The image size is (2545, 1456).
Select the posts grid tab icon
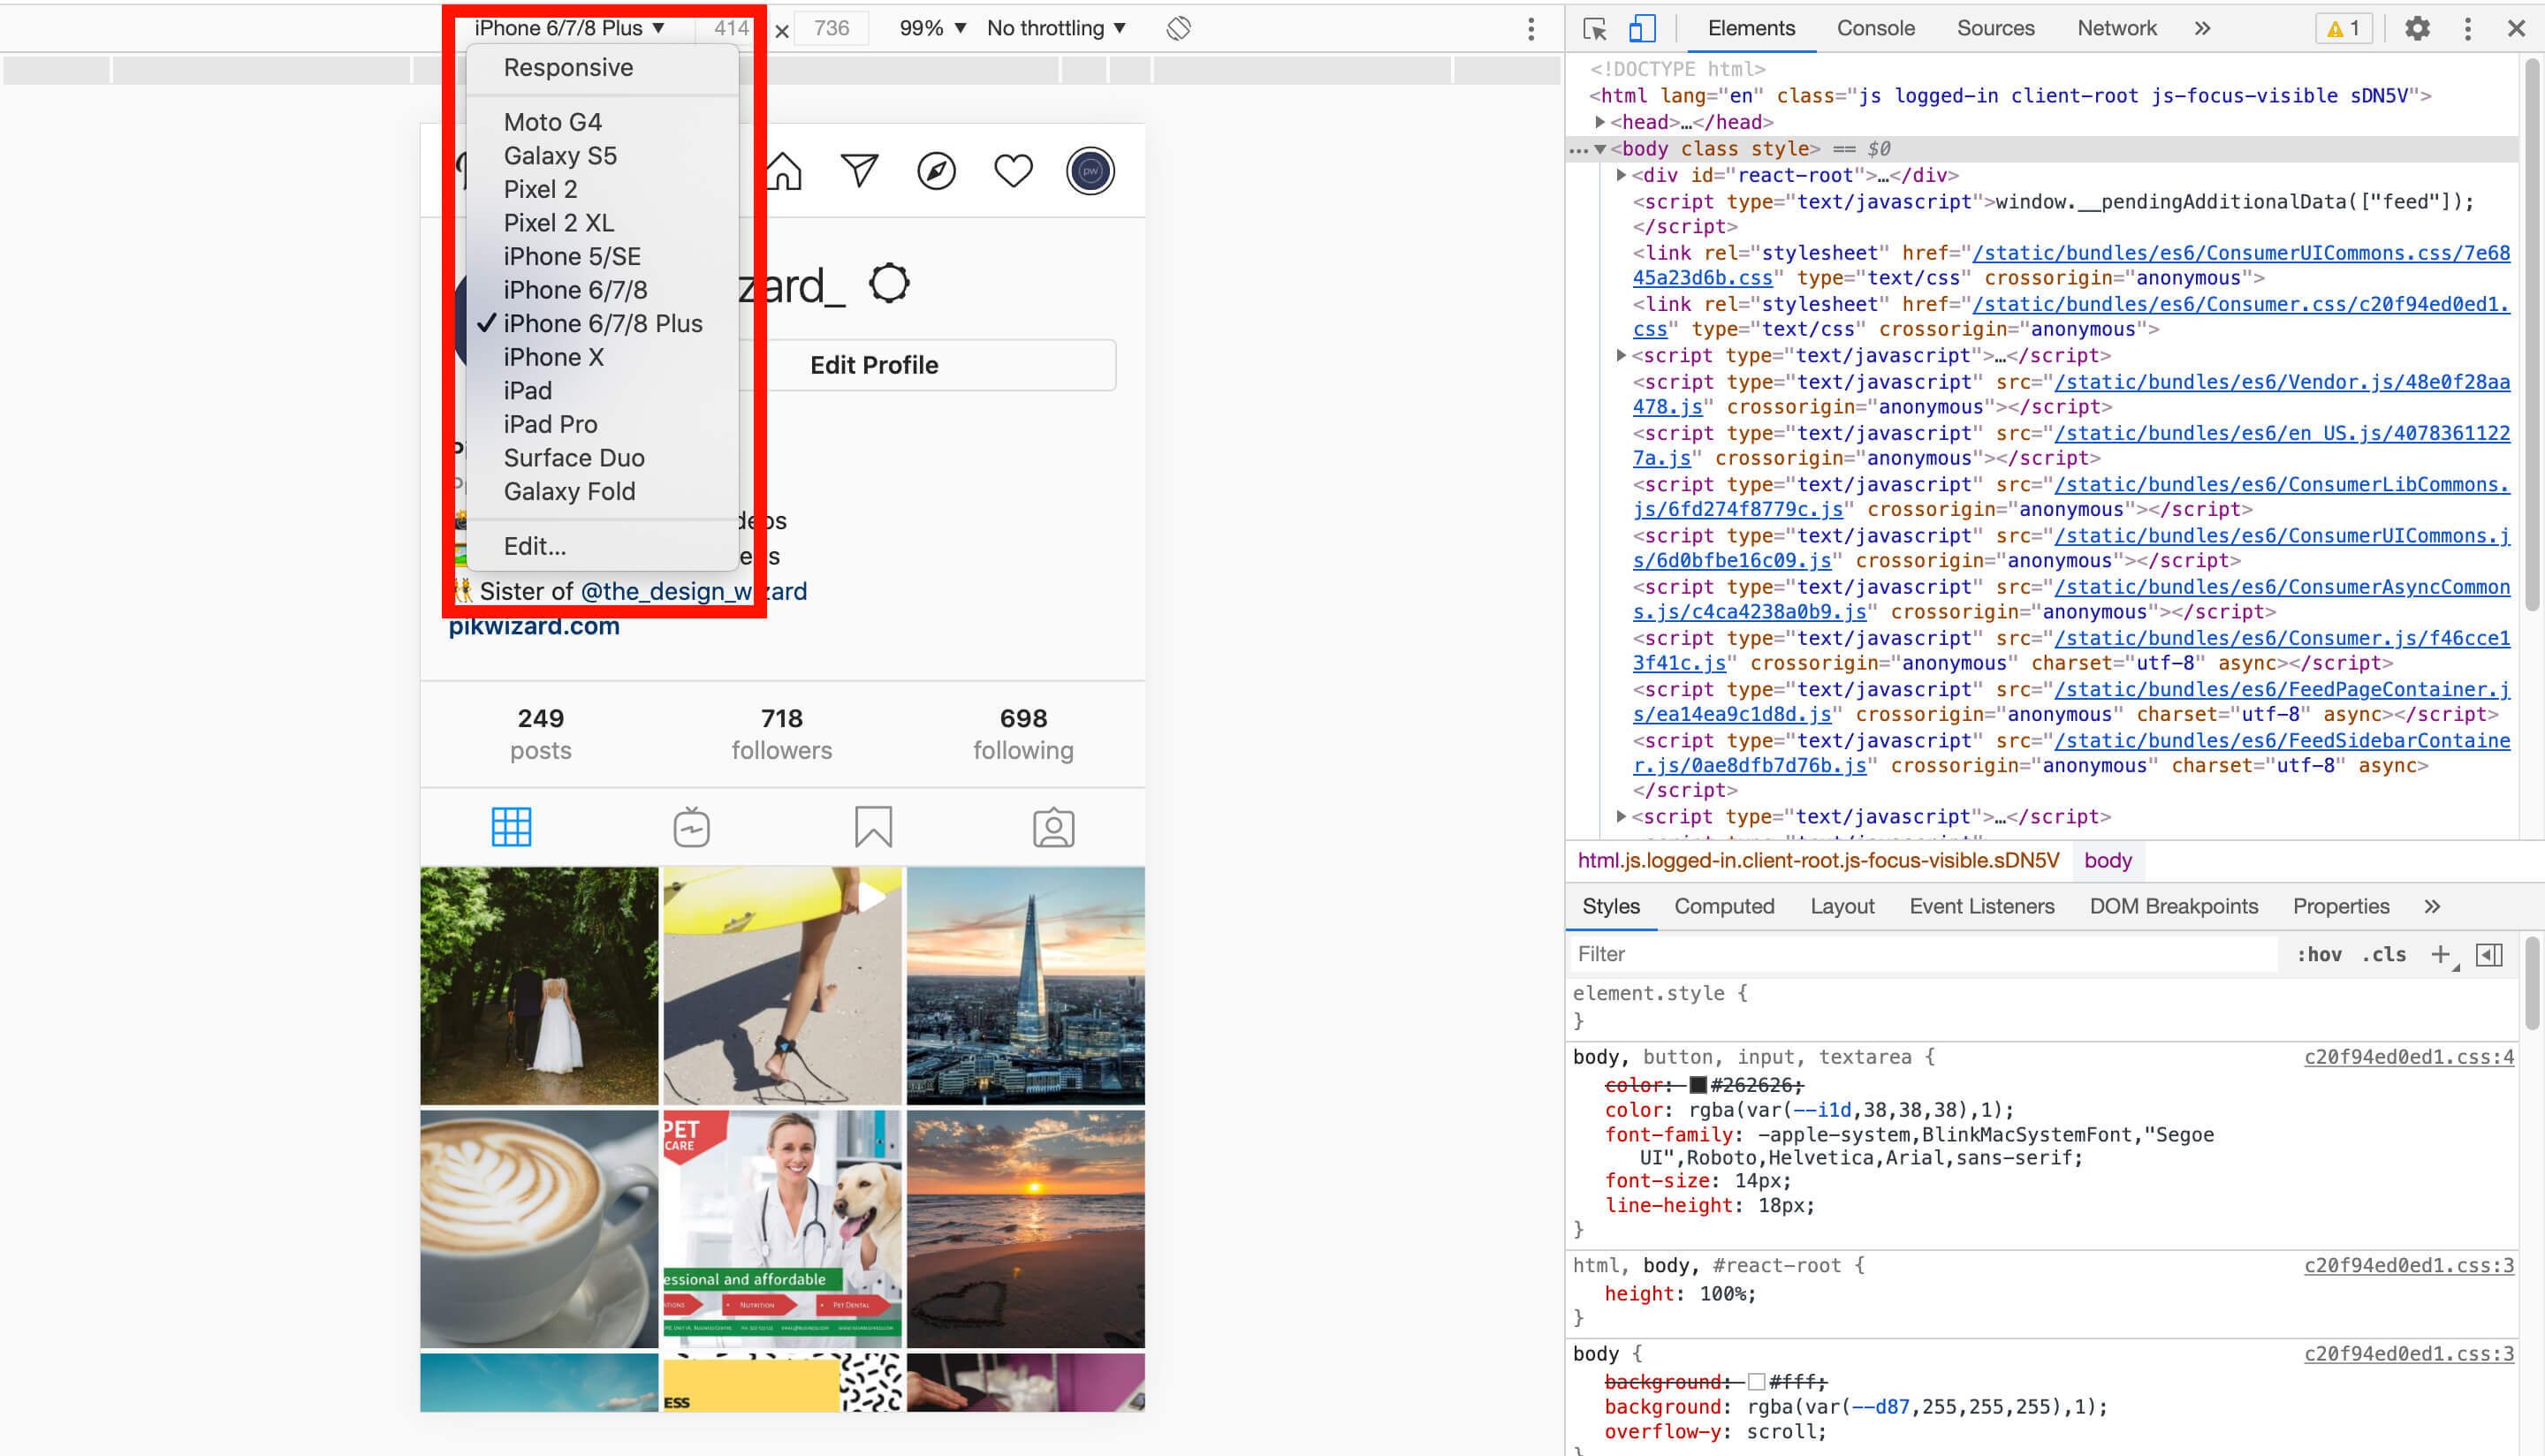click(x=511, y=827)
